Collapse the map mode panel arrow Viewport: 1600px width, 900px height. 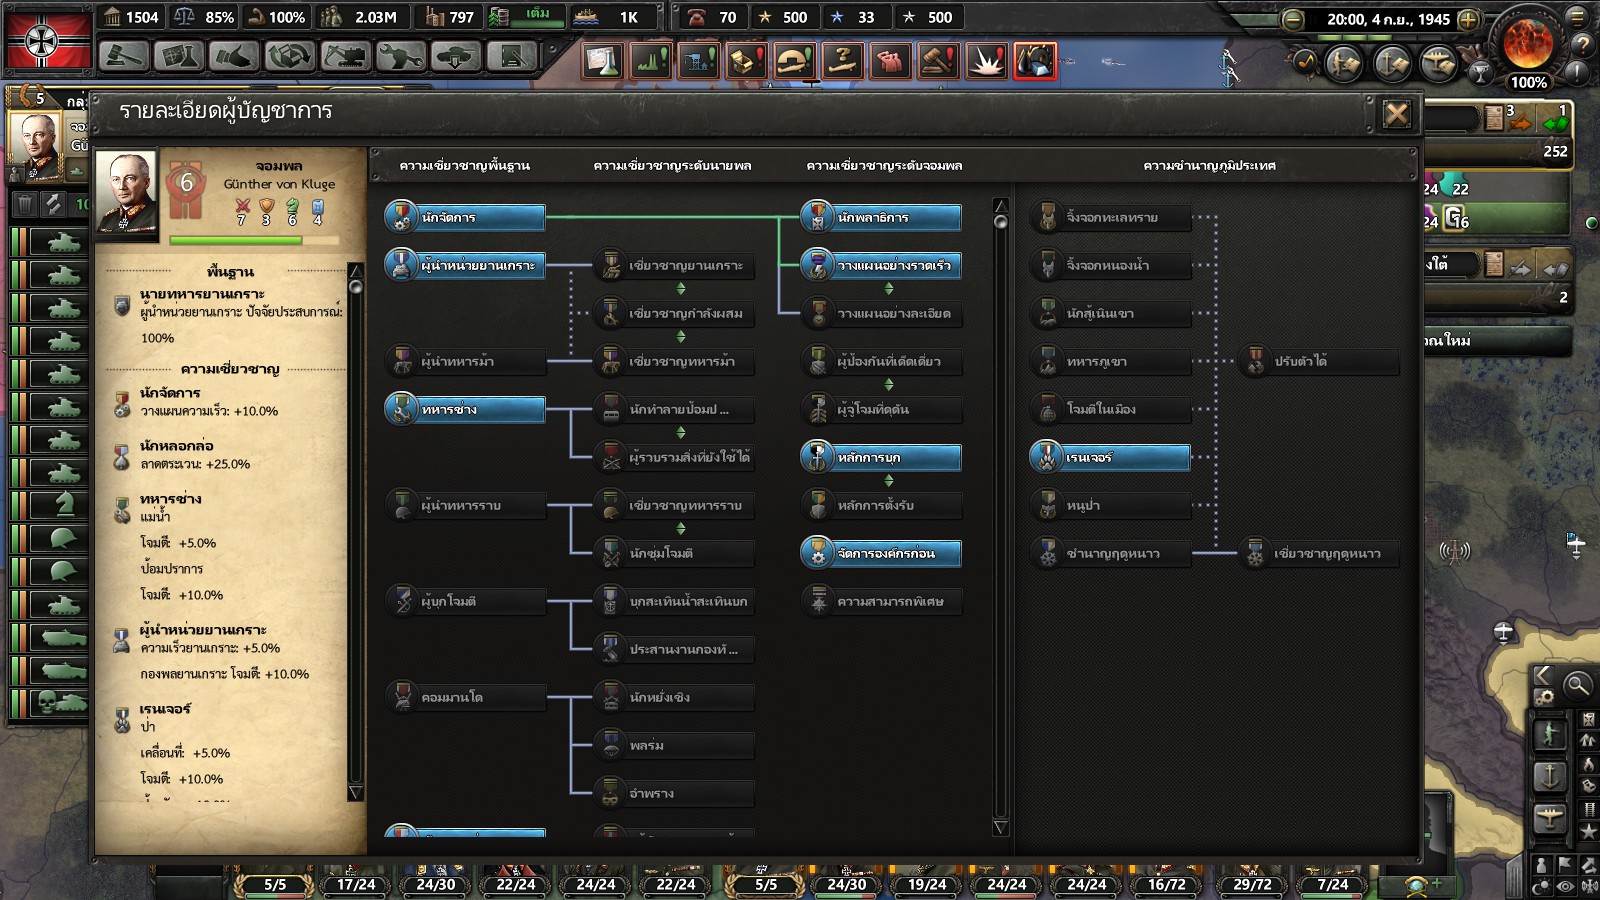pos(1543,675)
